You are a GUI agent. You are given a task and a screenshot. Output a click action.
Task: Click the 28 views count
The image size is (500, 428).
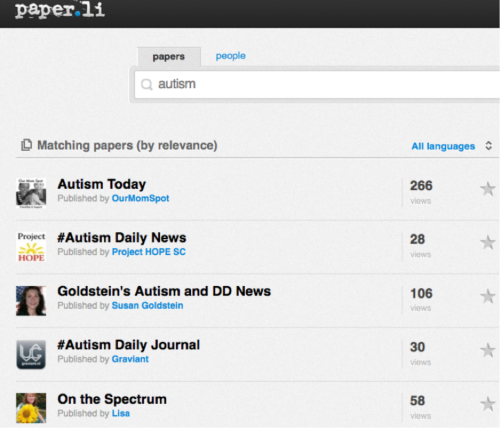(x=417, y=240)
